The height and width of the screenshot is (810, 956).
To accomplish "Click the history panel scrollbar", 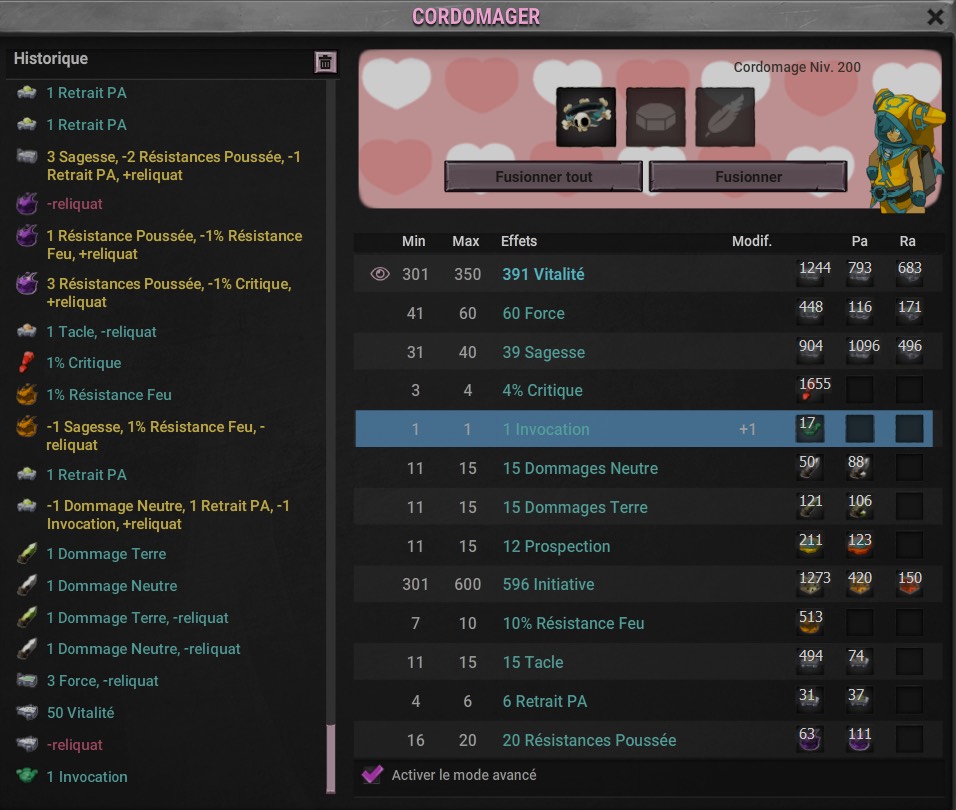I will (331, 758).
